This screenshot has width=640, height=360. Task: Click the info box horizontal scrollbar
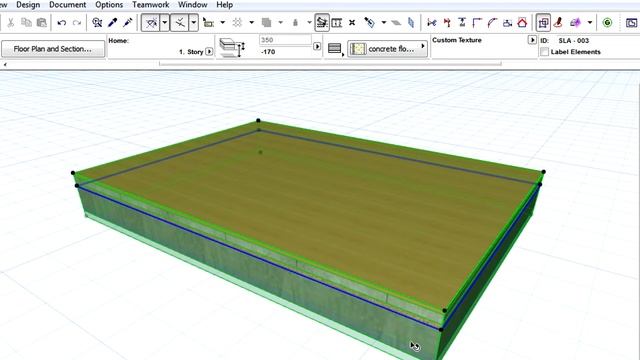[330, 64]
